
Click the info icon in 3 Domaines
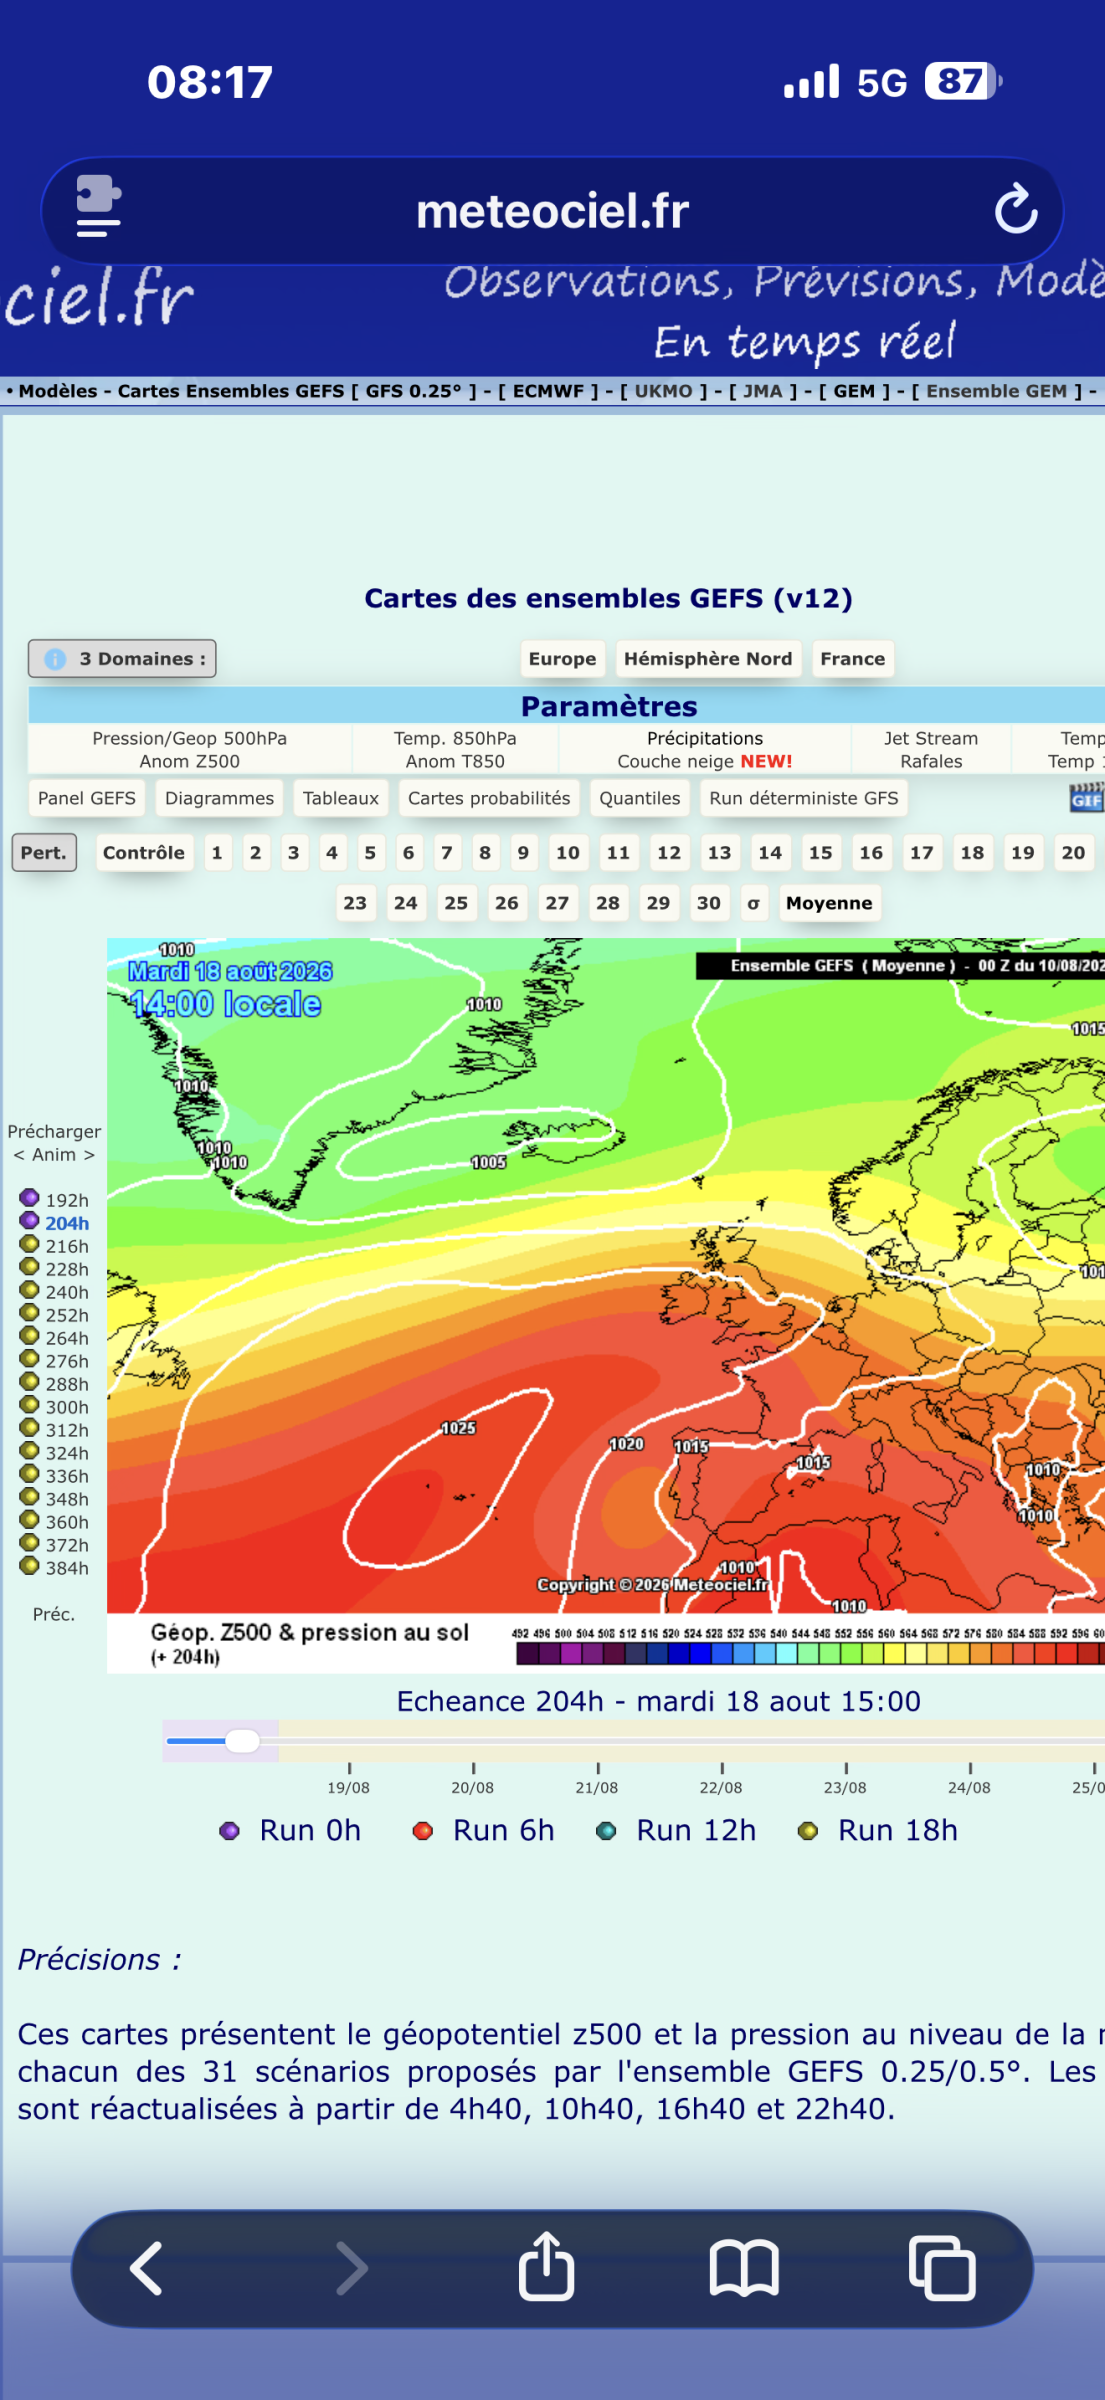56,659
